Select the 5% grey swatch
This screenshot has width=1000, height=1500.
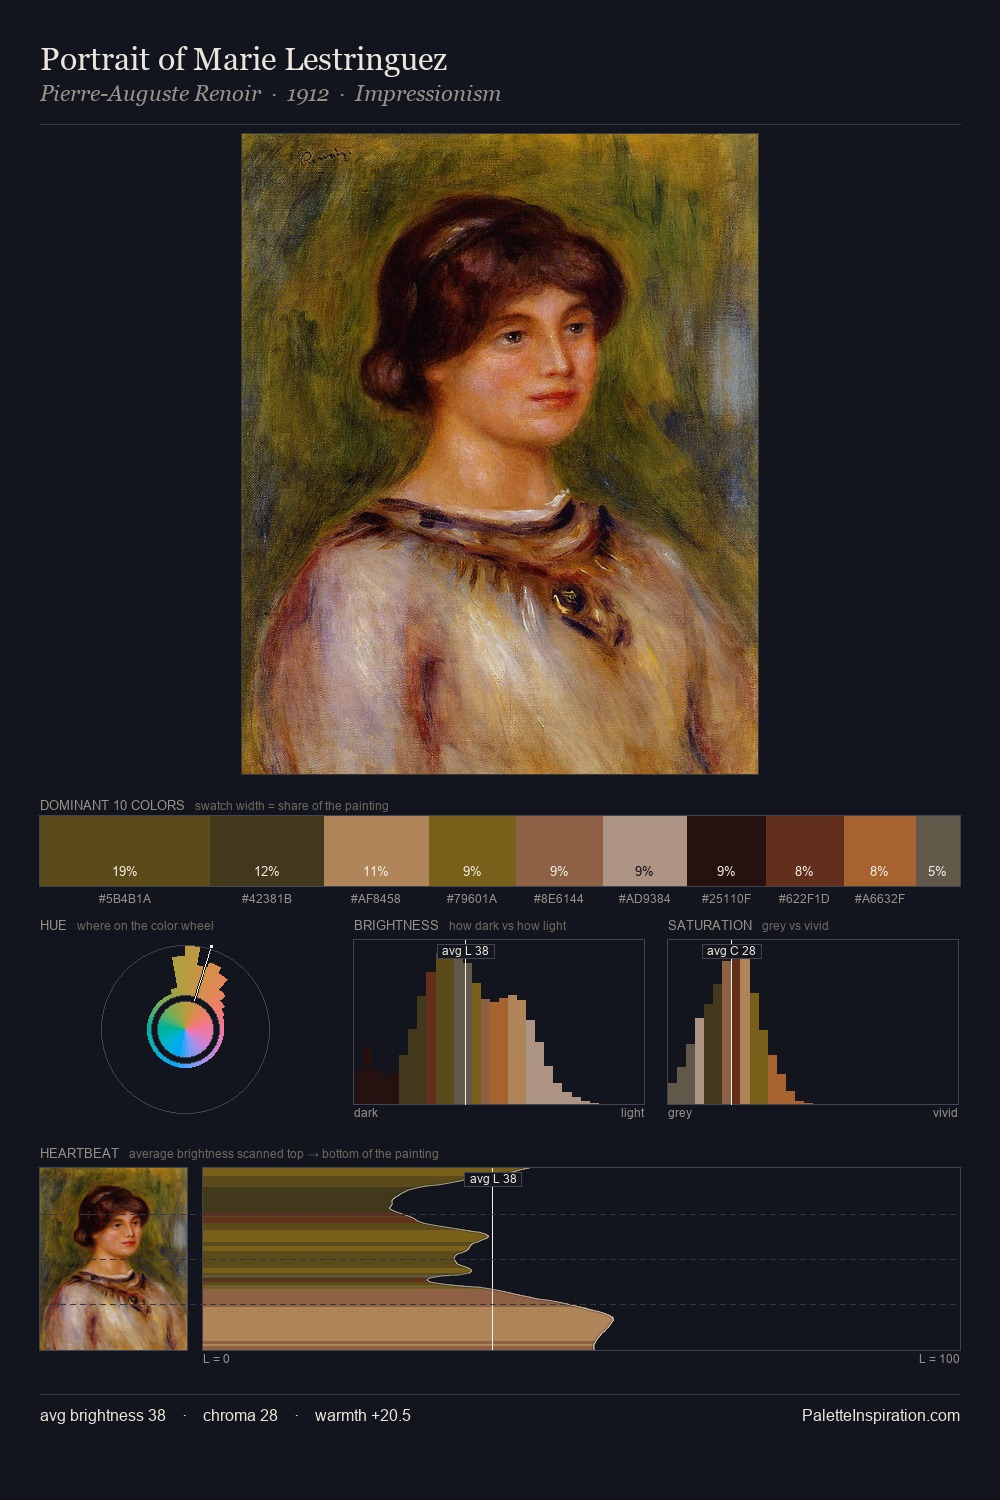pyautogui.click(x=938, y=851)
